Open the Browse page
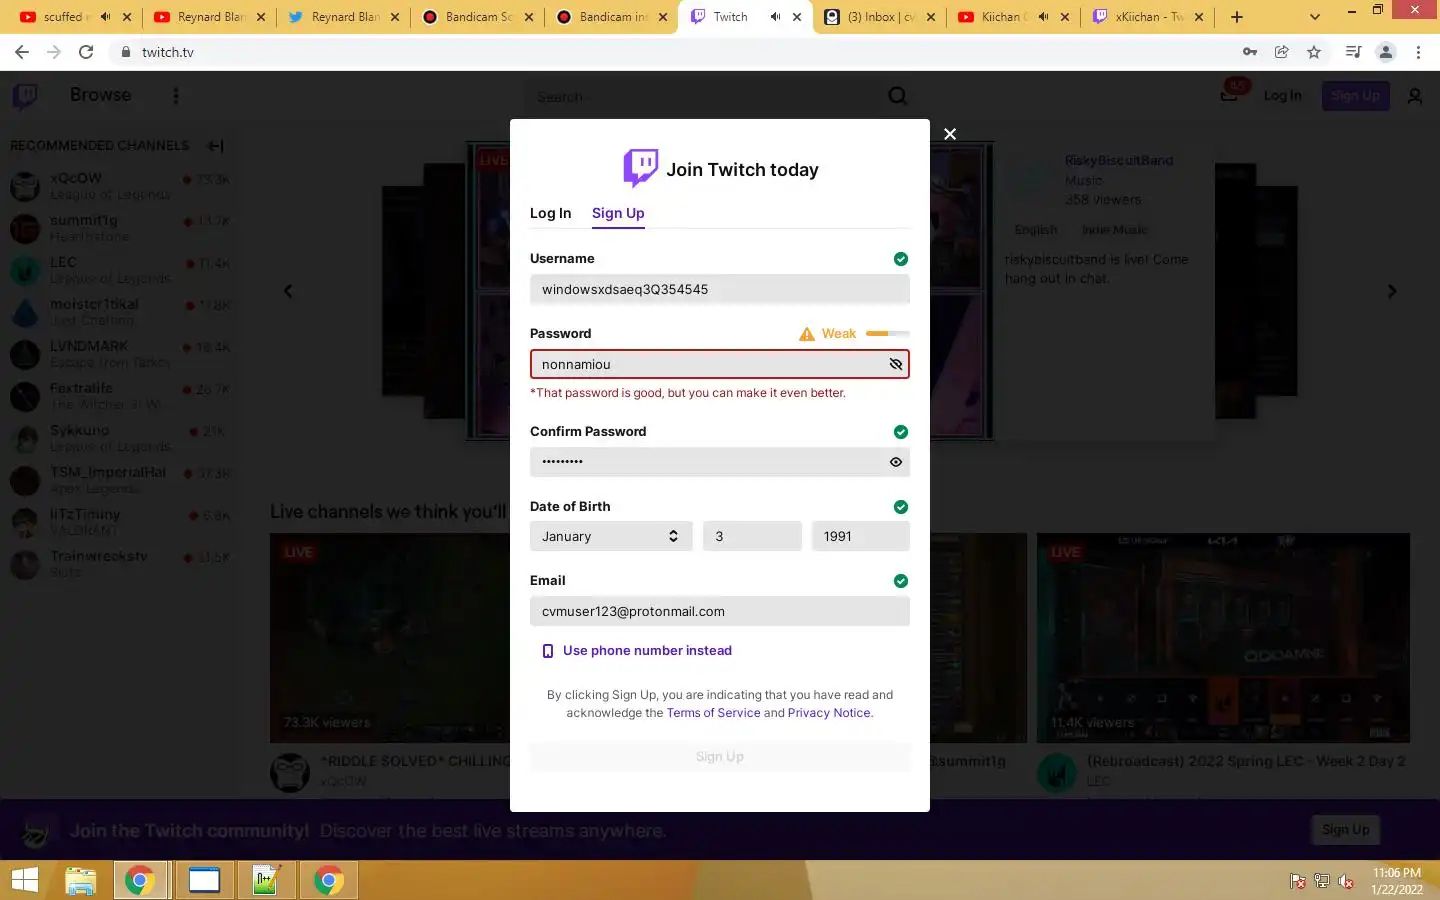Screen dimensions: 1440x900 pos(100,95)
